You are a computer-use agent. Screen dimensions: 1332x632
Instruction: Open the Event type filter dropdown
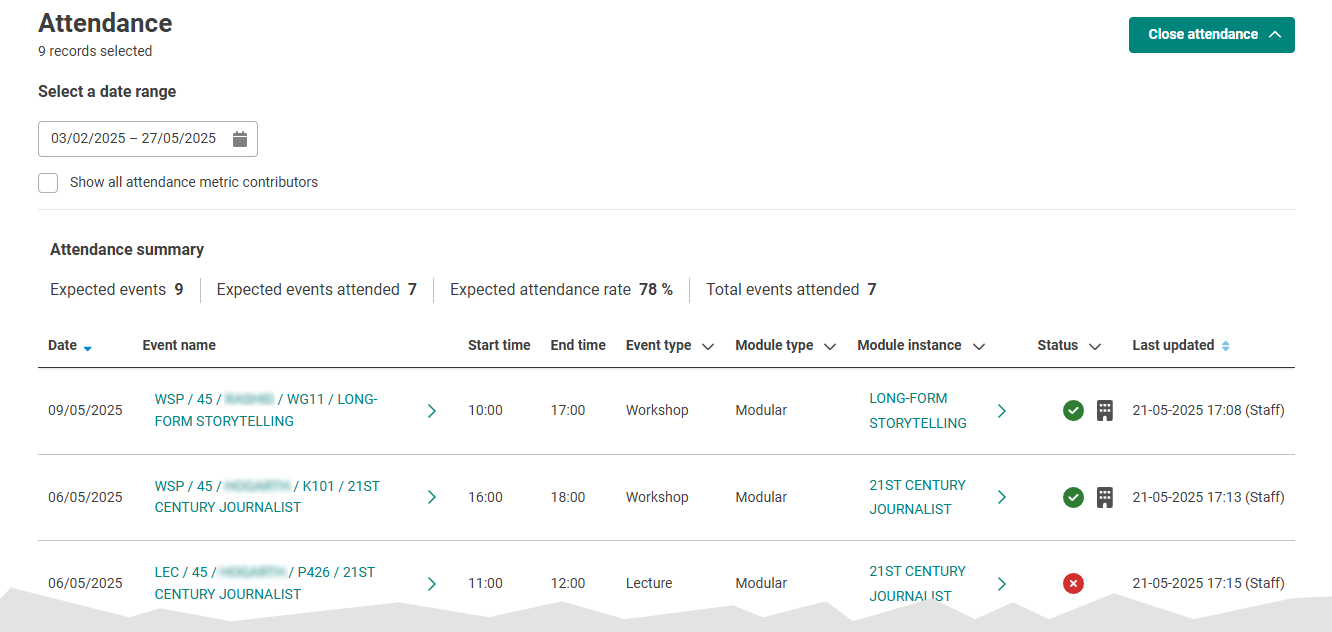pyautogui.click(x=708, y=346)
